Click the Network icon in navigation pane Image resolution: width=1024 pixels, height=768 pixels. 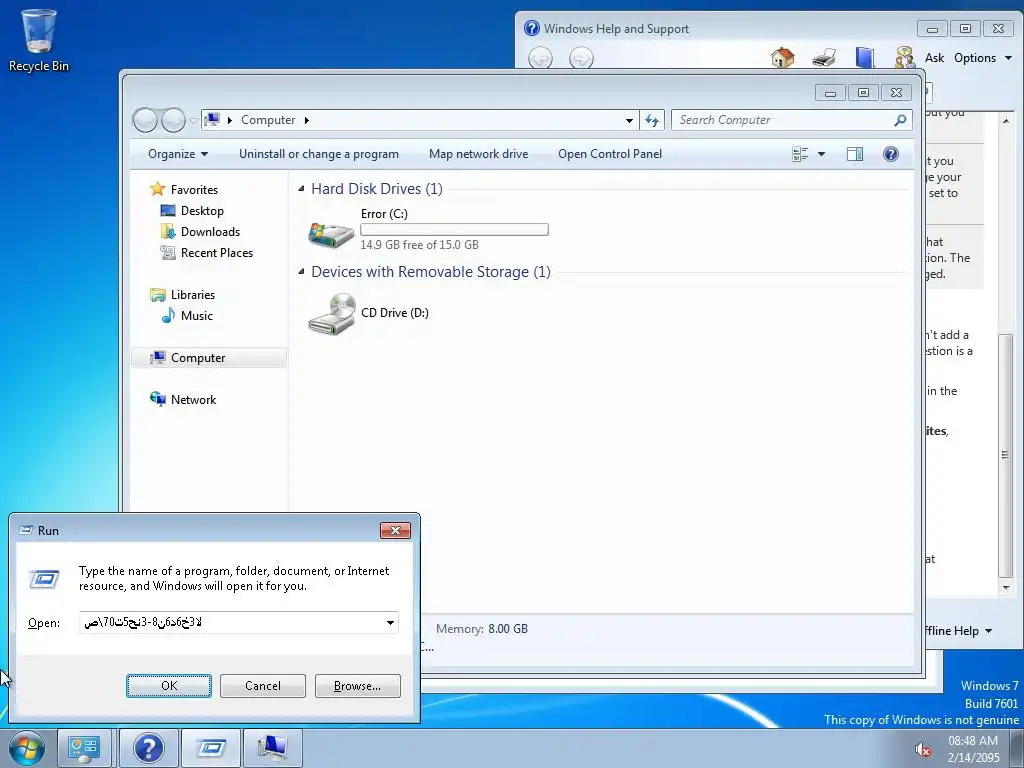(x=157, y=399)
